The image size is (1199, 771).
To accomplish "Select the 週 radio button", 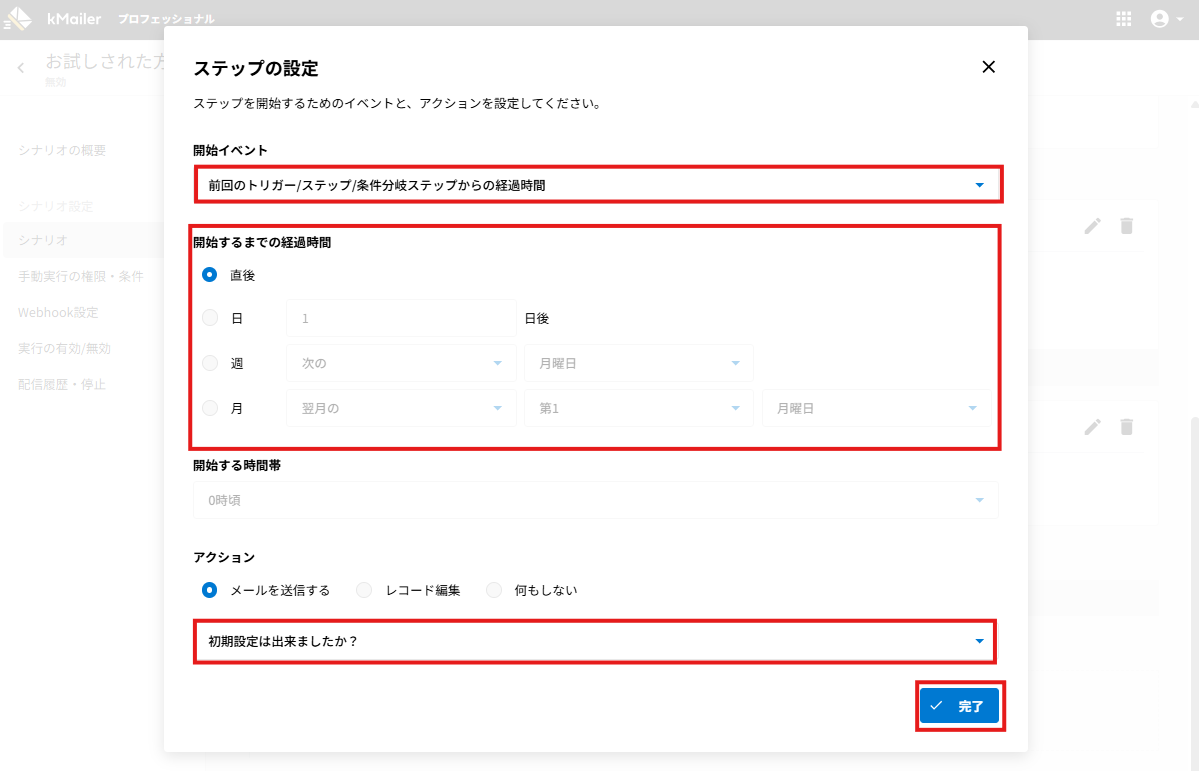I will (210, 363).
